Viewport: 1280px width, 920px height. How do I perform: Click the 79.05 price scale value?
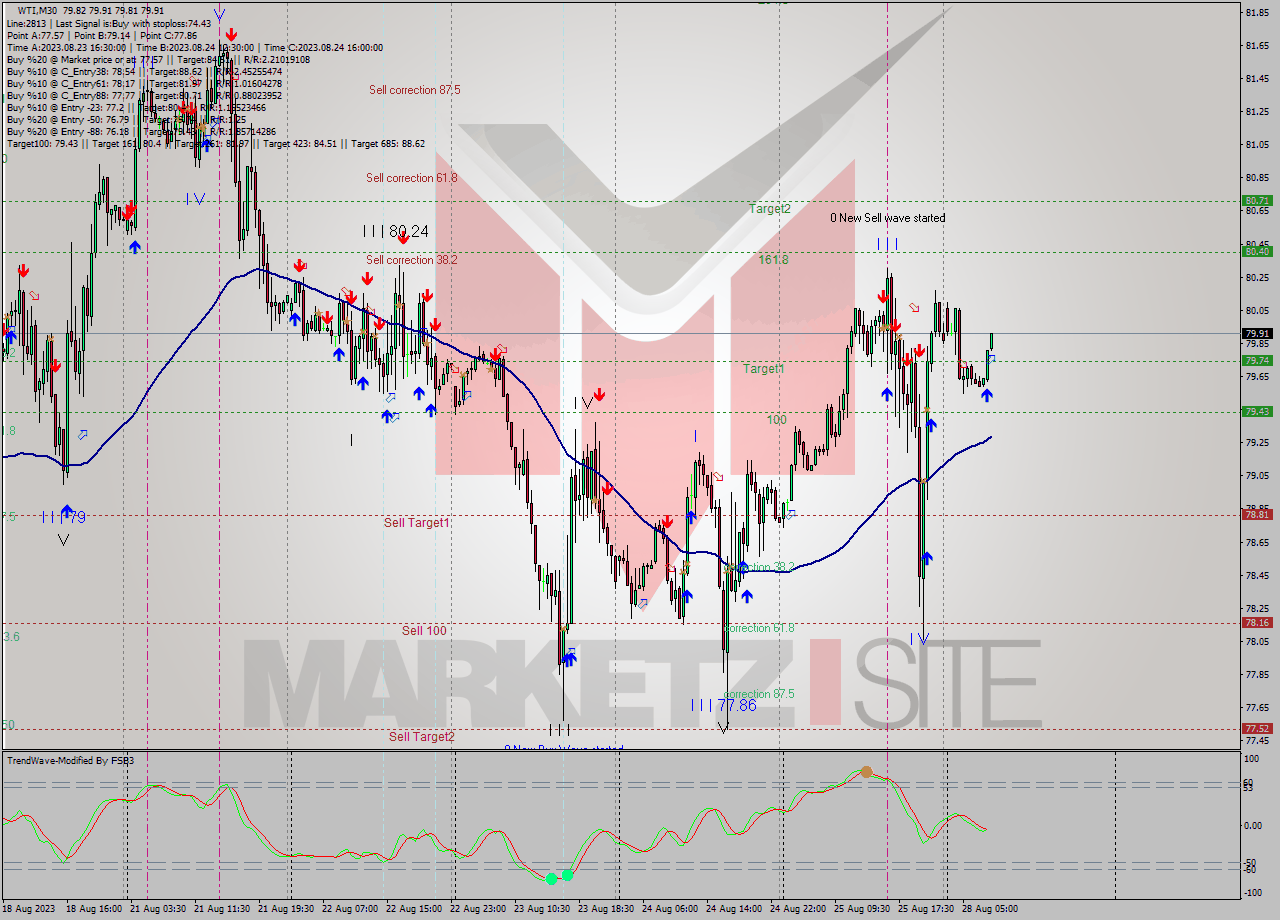tap(1257, 475)
